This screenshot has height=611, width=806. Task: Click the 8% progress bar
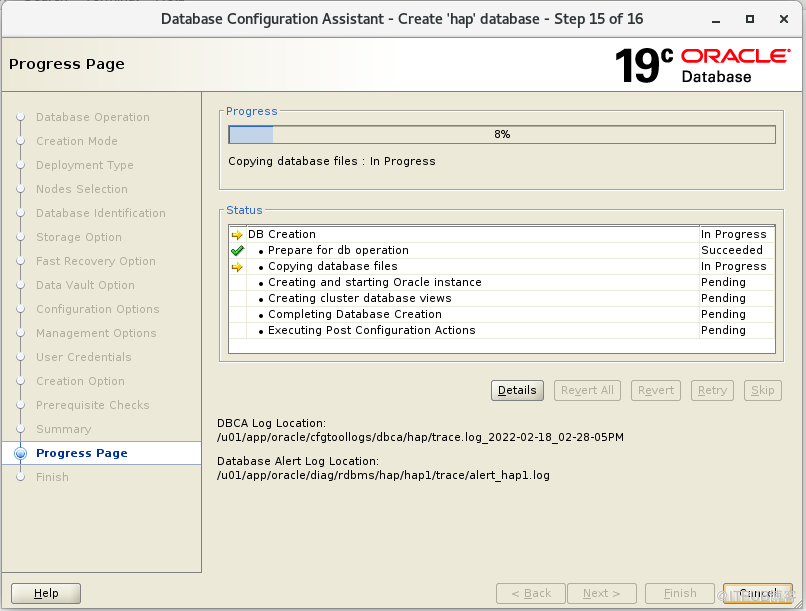pyautogui.click(x=502, y=135)
